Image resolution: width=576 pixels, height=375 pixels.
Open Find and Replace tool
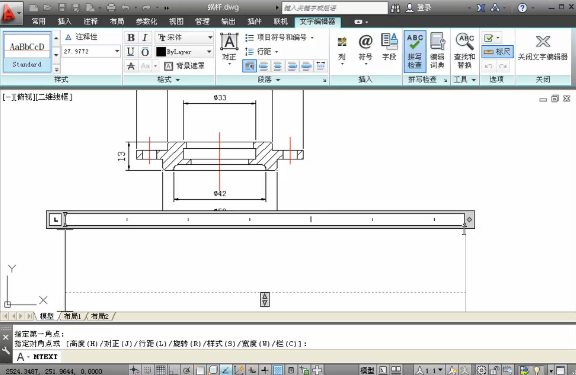click(x=465, y=51)
